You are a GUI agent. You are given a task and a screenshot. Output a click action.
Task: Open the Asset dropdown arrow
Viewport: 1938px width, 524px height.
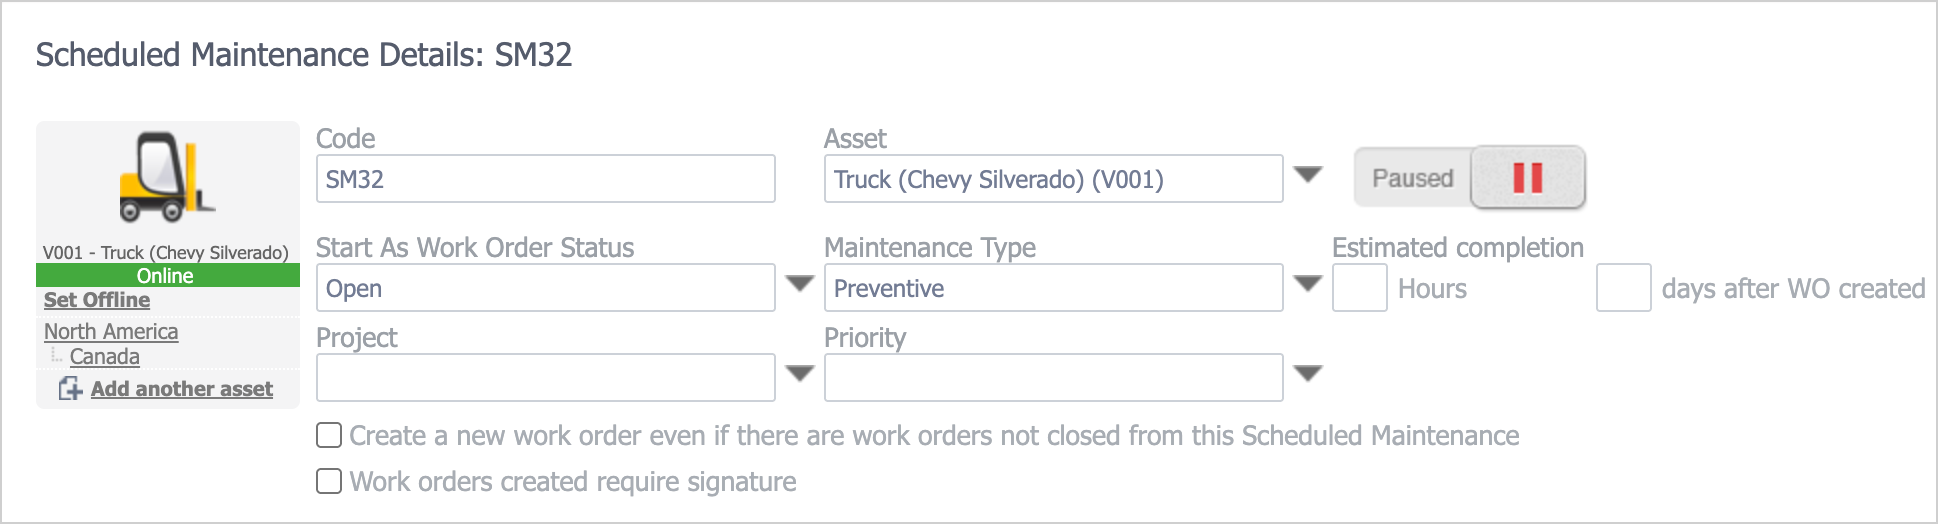pyautogui.click(x=1307, y=175)
